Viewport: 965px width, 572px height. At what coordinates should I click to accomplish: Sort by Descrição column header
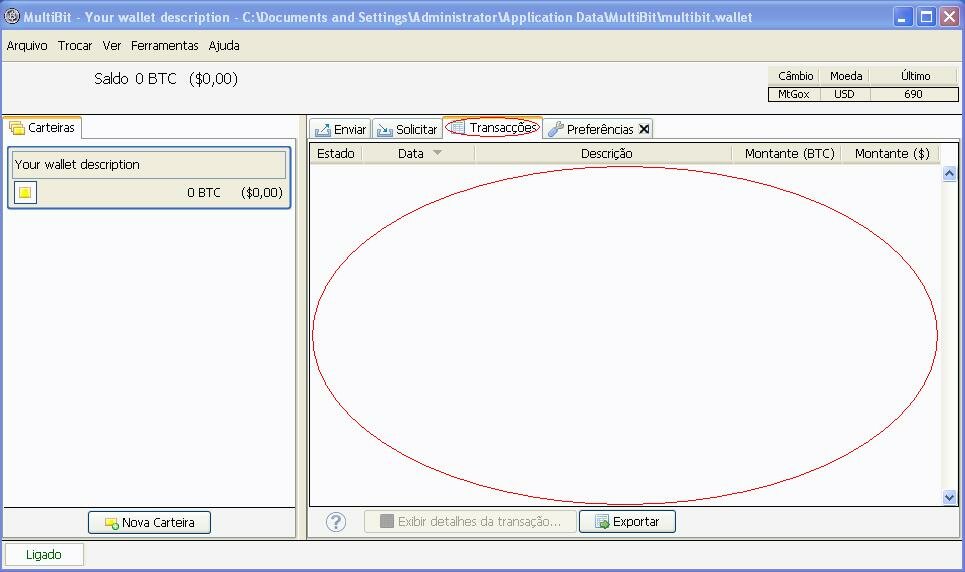pyautogui.click(x=606, y=153)
